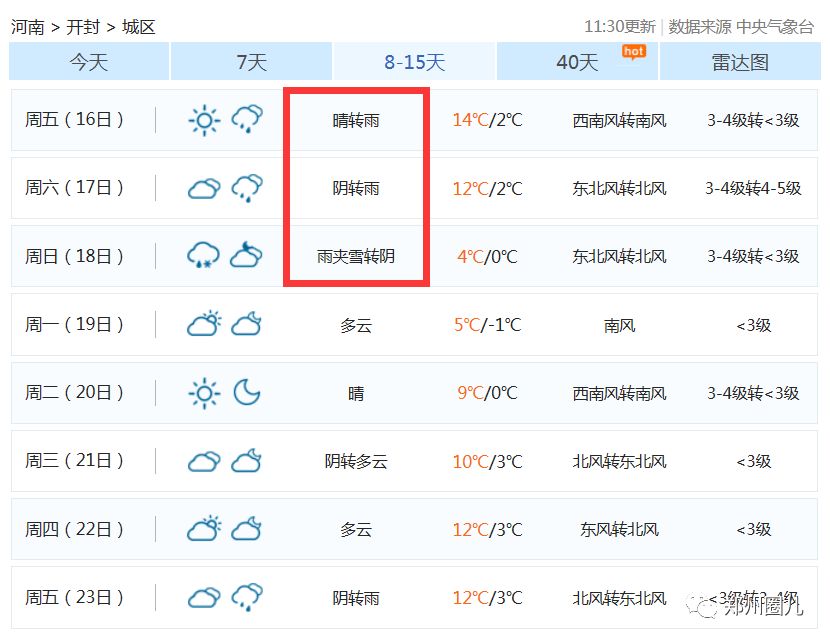Click the sleet icon for Sunday 18日
This screenshot has height=642, width=830.
tap(204, 256)
